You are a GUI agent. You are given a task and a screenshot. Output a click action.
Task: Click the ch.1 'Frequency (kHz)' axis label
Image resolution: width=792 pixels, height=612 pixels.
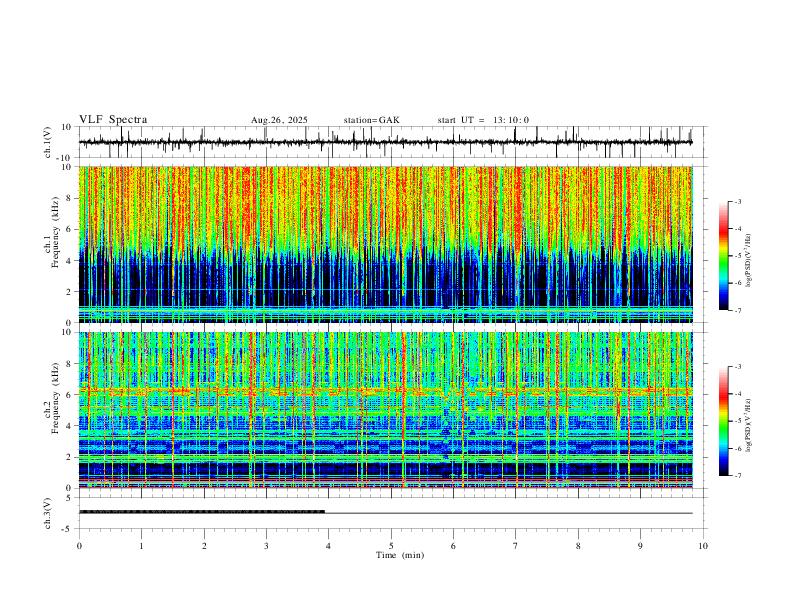(x=55, y=232)
